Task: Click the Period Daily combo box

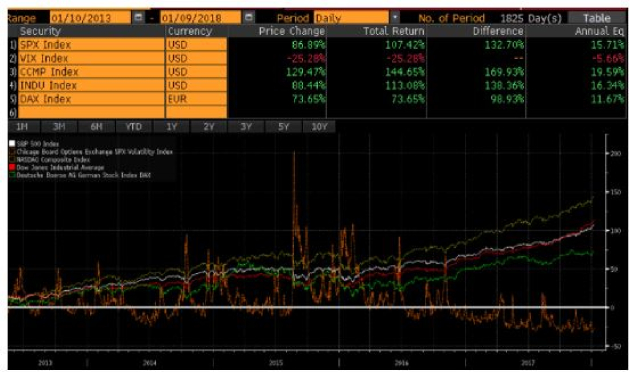Action: point(352,18)
